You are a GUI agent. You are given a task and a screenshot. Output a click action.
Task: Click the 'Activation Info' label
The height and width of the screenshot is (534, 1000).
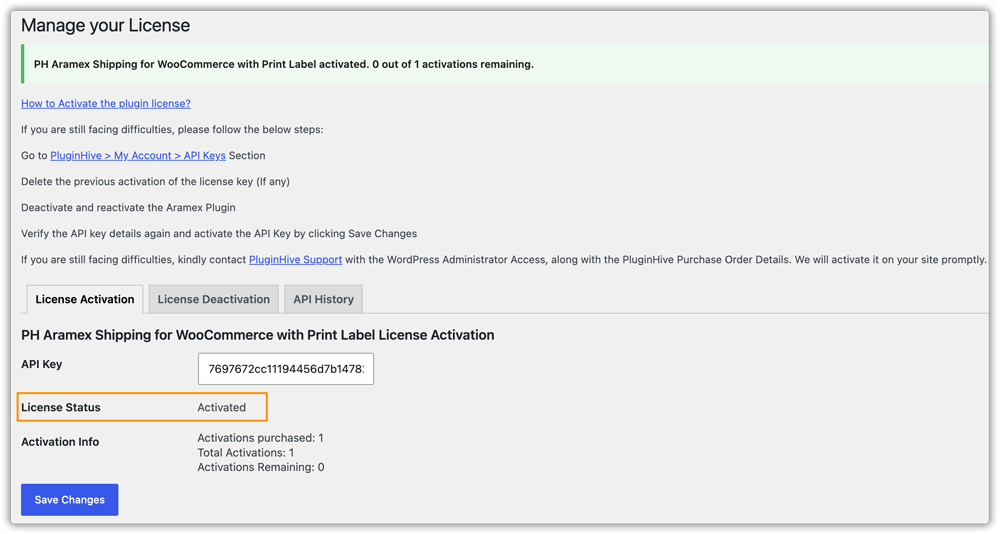pyautogui.click(x=60, y=441)
